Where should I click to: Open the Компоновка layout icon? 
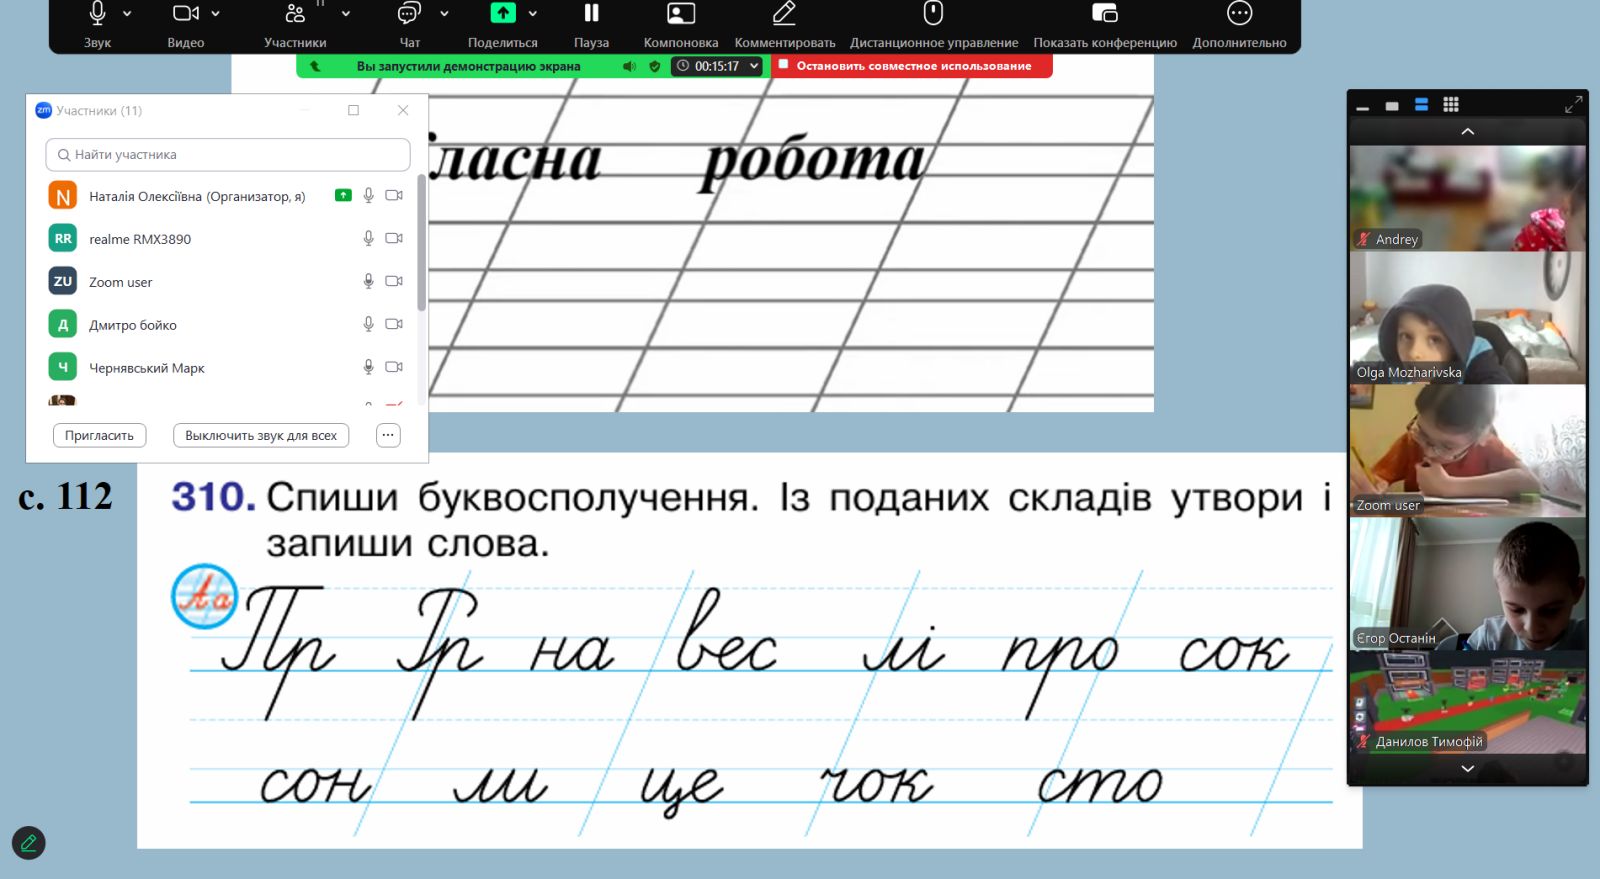(x=680, y=14)
